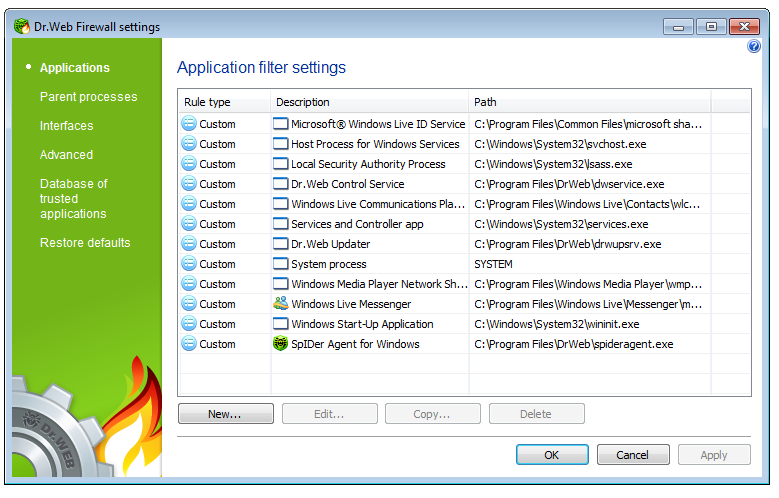Select 'Local Security Authority Process' text
779x498 pixels.
point(368,164)
